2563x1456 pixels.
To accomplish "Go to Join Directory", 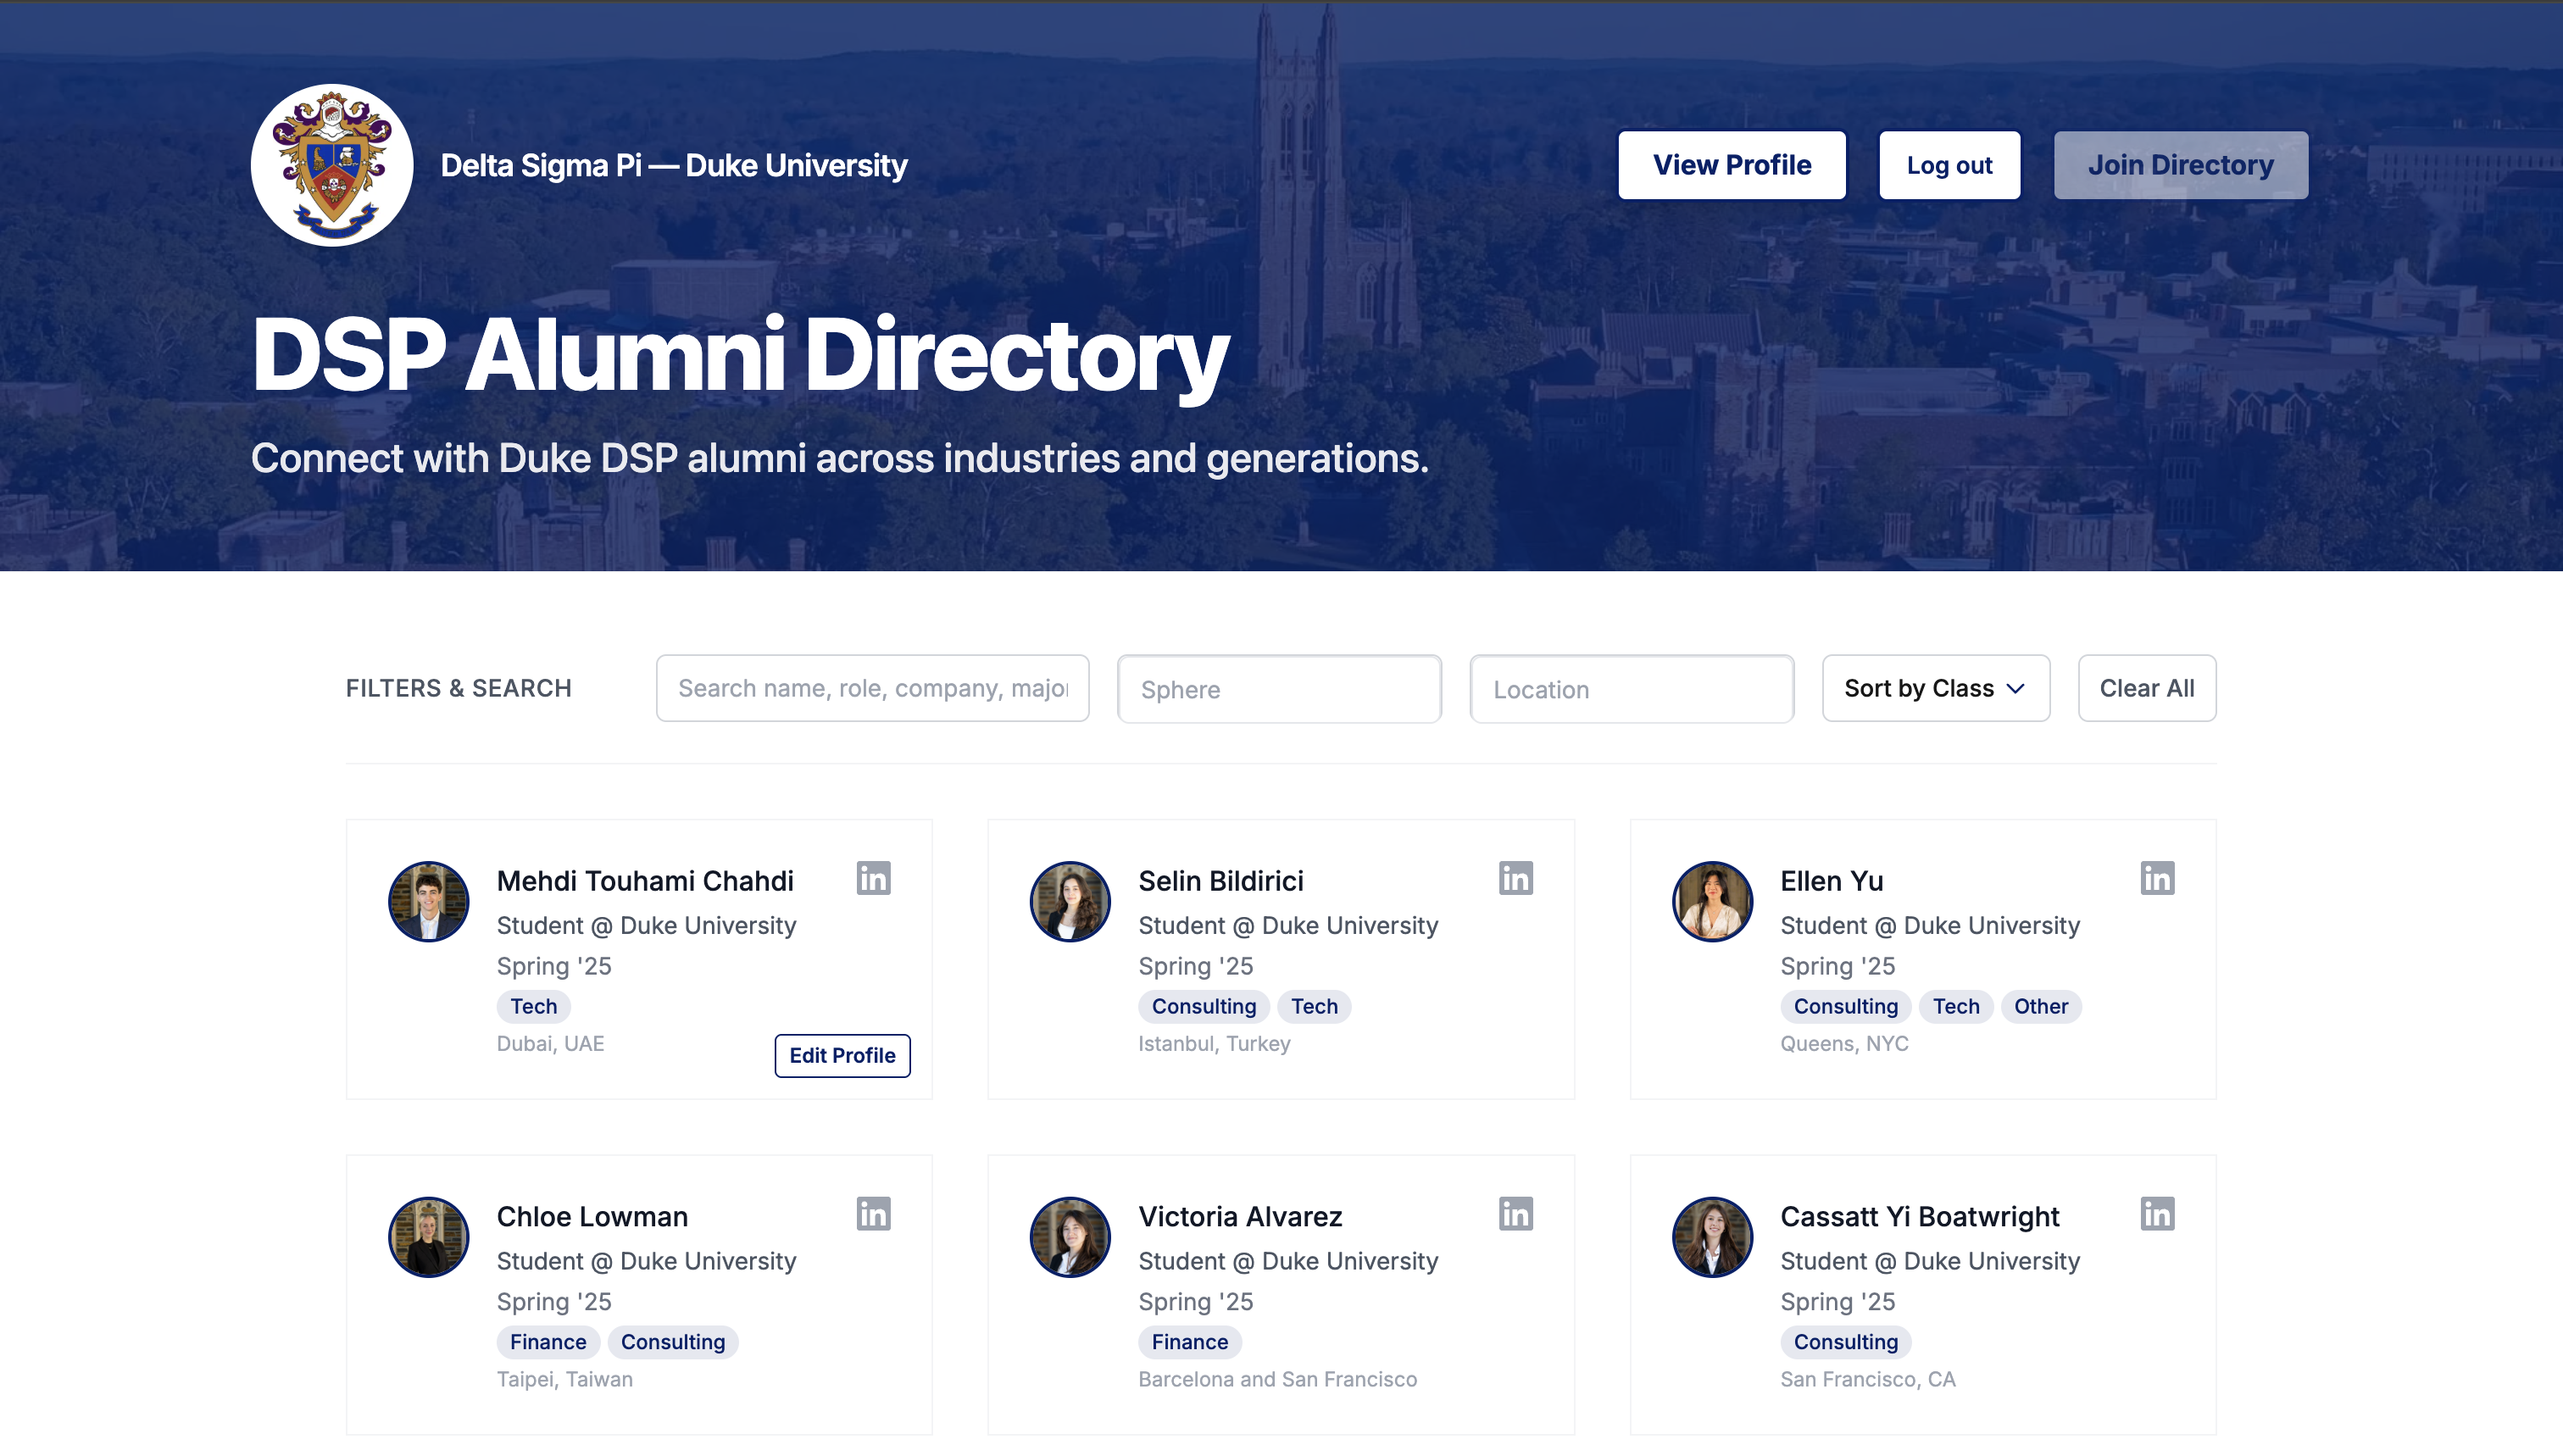I will coord(2180,164).
